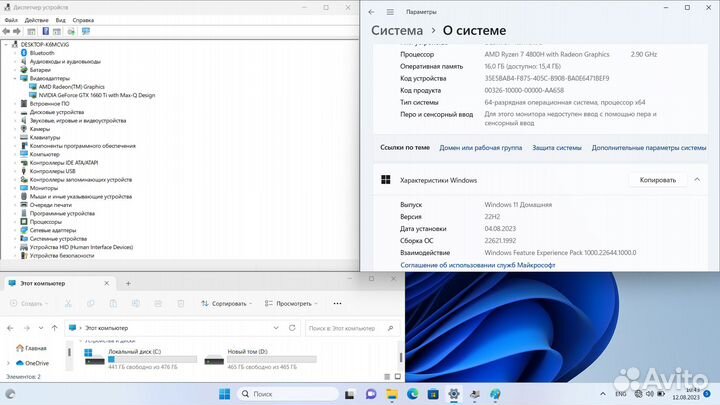Go back in the Settings window

tap(371, 12)
